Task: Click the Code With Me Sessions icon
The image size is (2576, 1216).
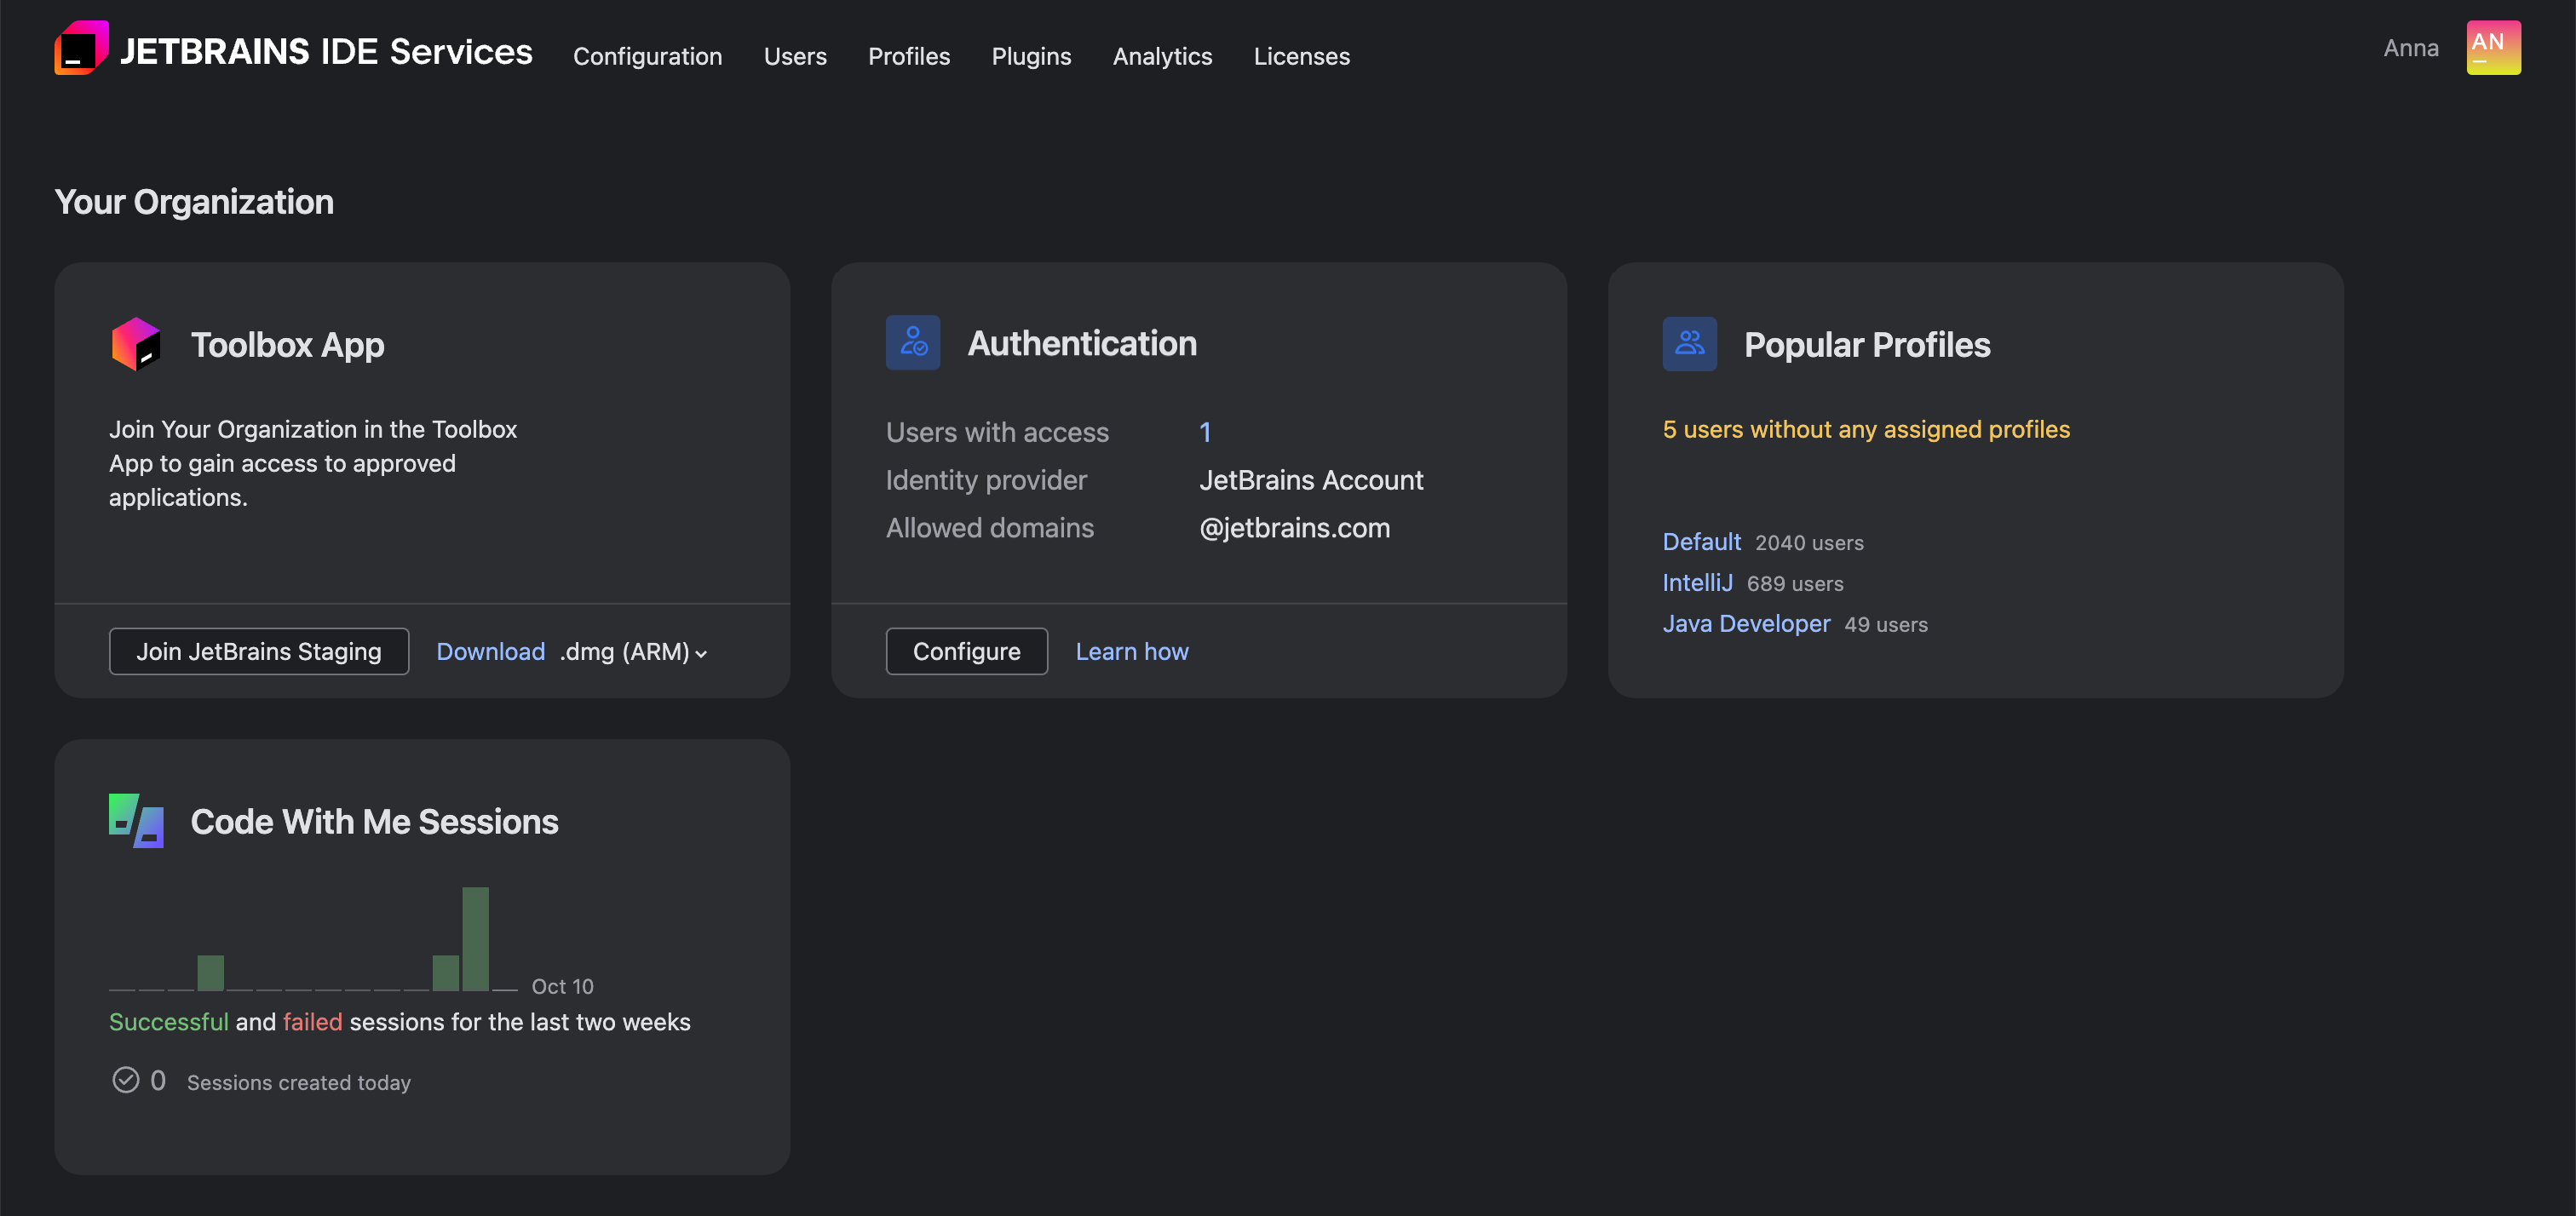Action: click(x=136, y=820)
